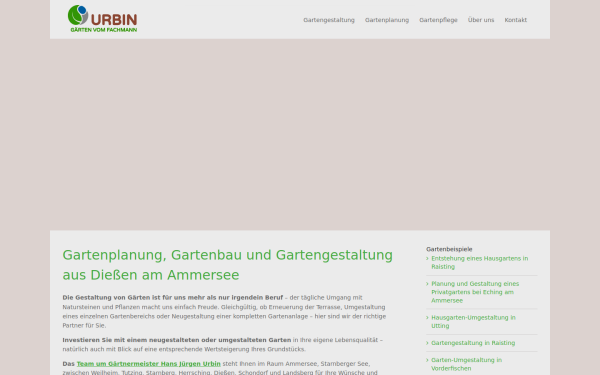600x375 pixels.
Task: Click the Gartenplanung, Gartenbau und Gartengestaltung headline
Action: (x=227, y=265)
